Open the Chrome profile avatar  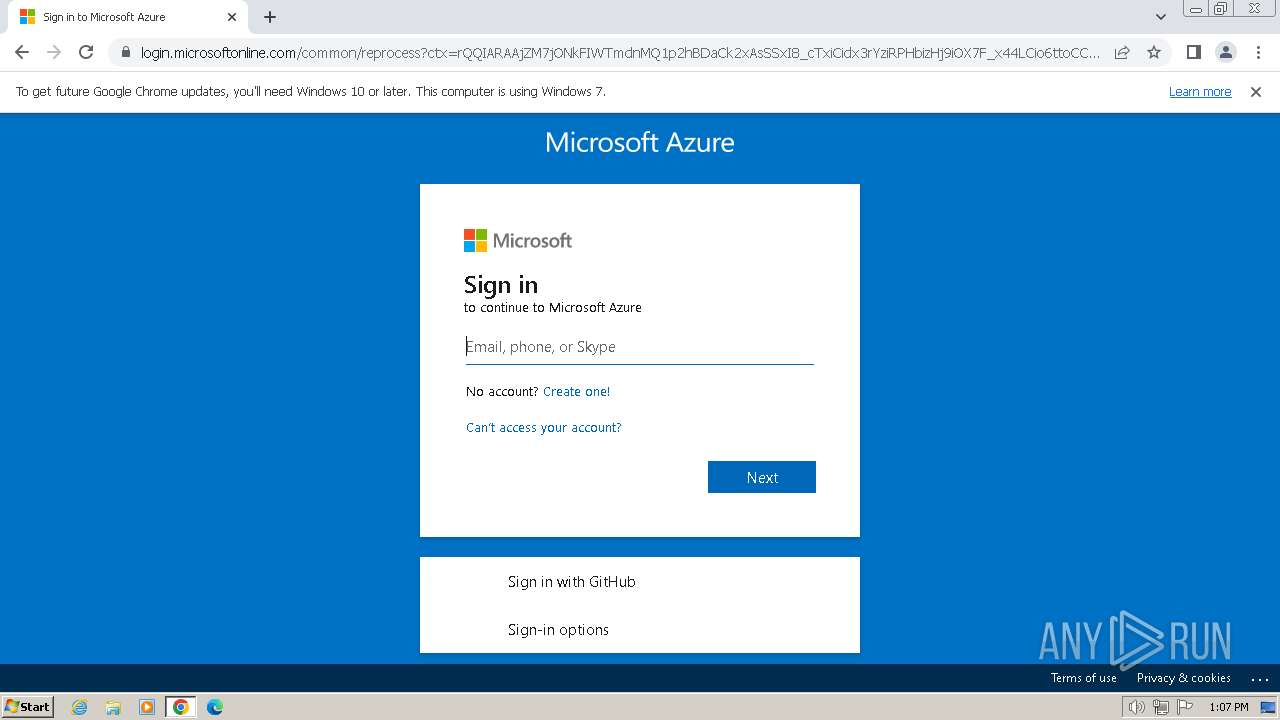(x=1225, y=52)
